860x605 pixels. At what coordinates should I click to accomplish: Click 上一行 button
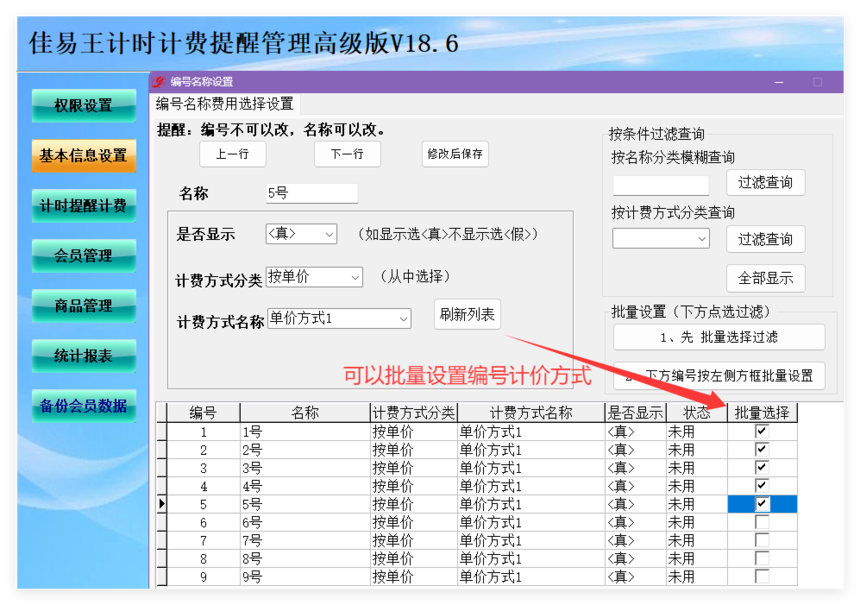coord(233,154)
